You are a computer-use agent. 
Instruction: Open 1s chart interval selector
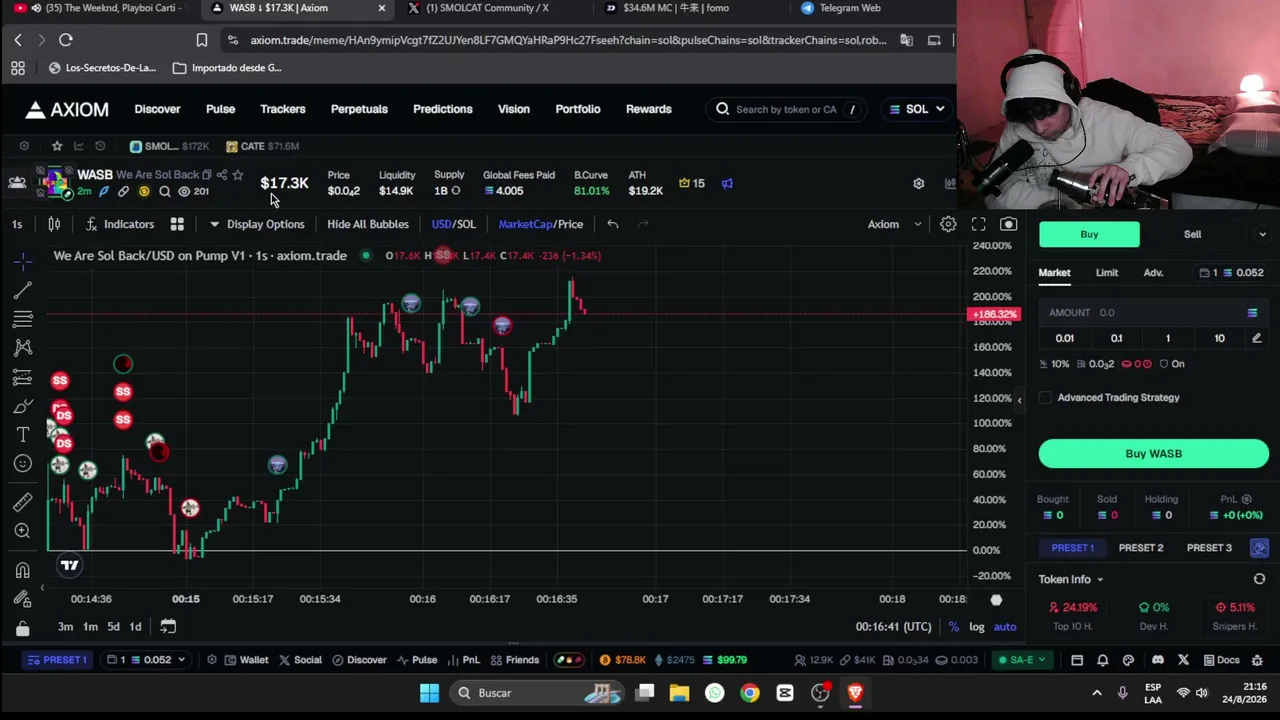[17, 224]
